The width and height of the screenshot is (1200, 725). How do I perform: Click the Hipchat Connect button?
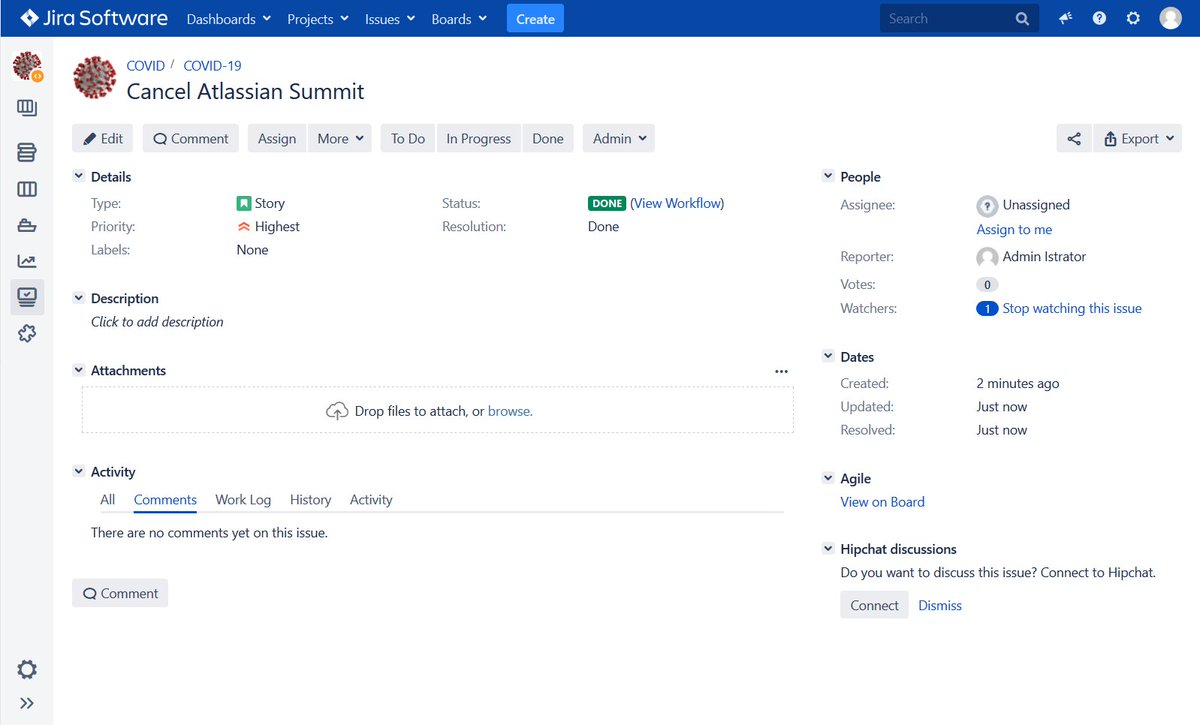[x=874, y=605]
